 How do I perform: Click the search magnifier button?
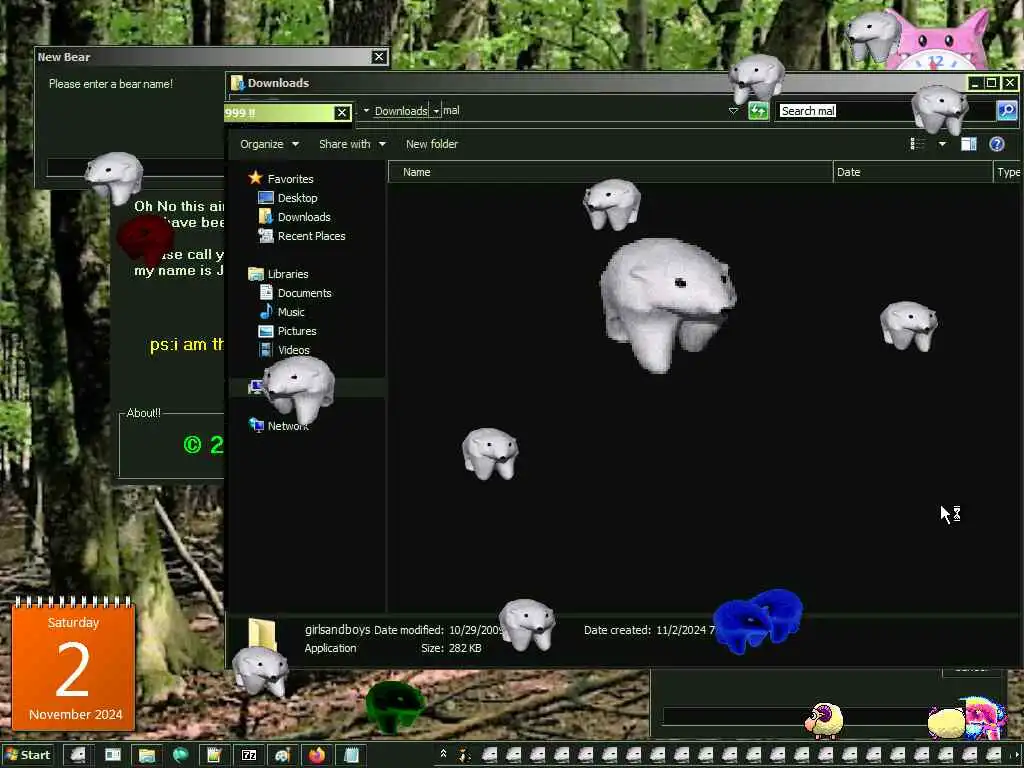tap(1006, 110)
